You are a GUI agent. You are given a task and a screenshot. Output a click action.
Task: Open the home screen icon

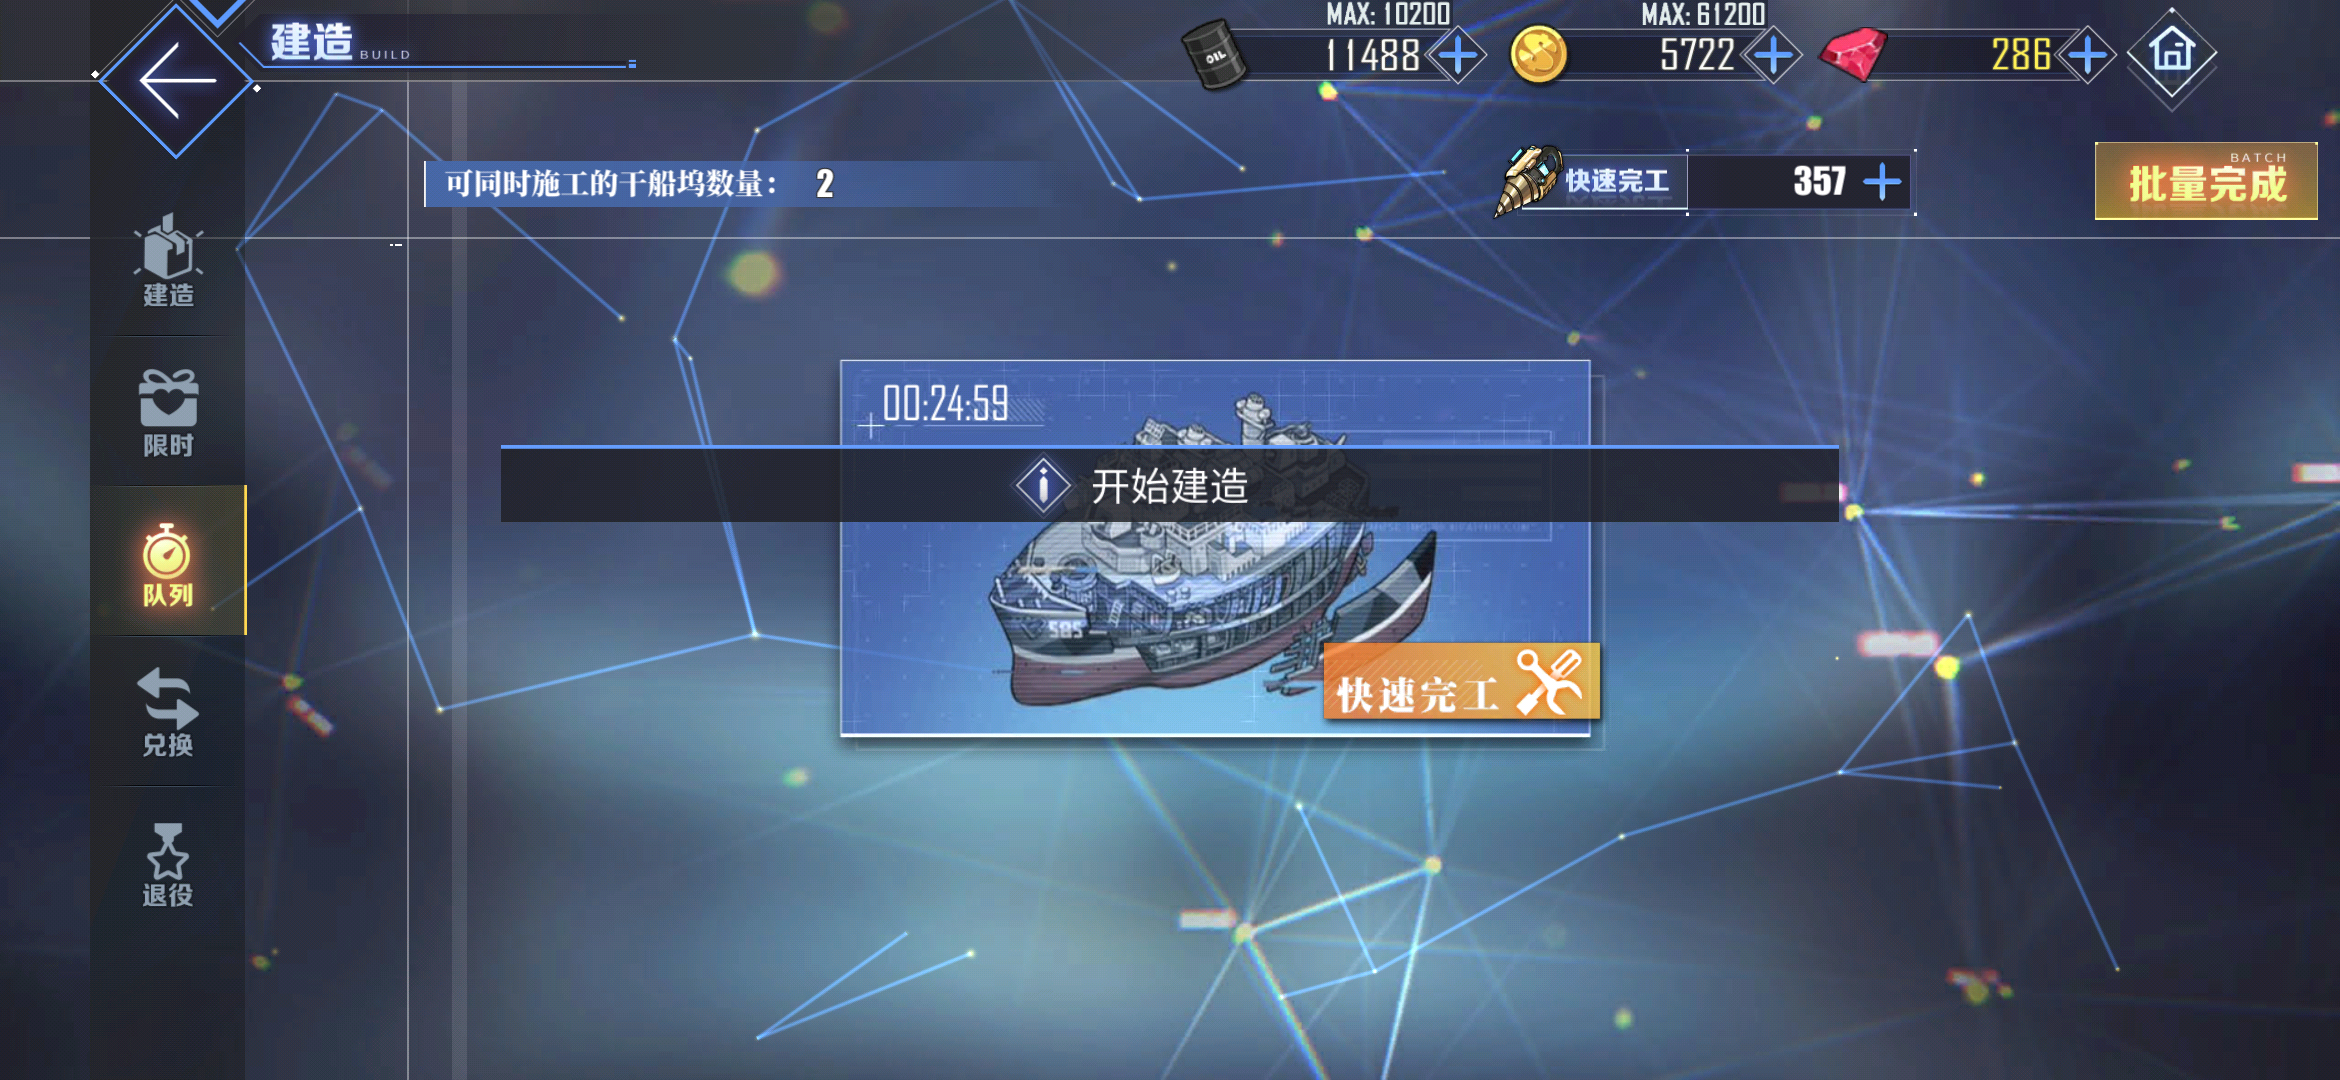coord(2172,53)
